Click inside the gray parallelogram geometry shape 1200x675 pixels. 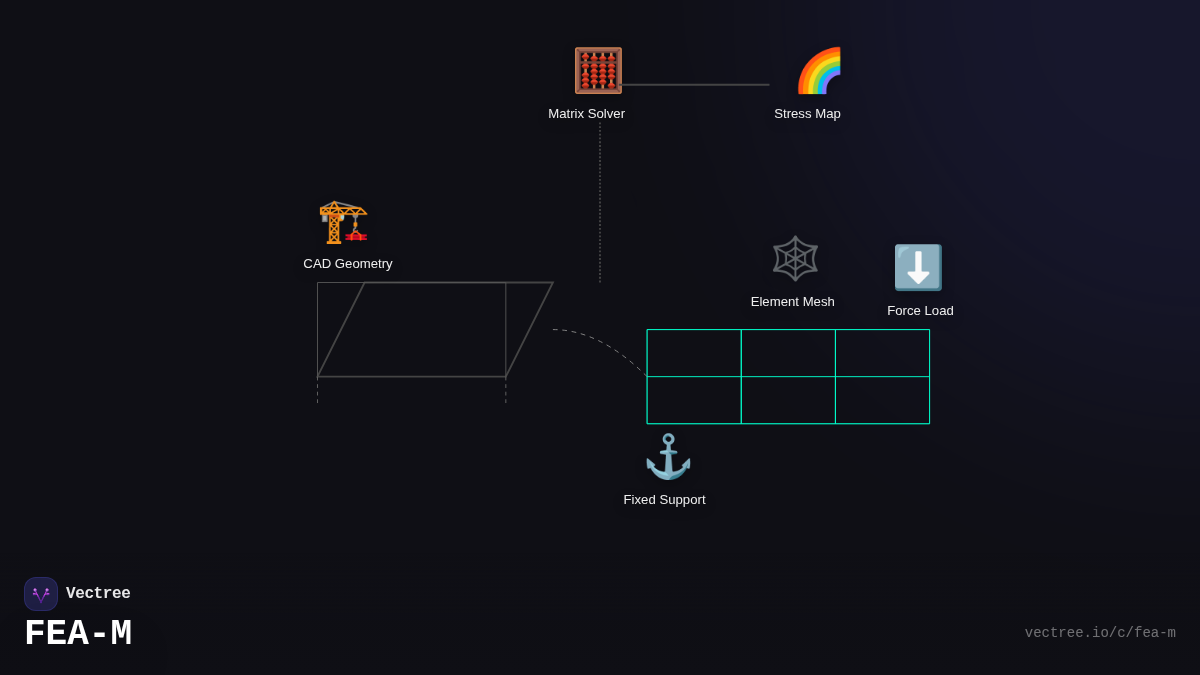tap(435, 330)
